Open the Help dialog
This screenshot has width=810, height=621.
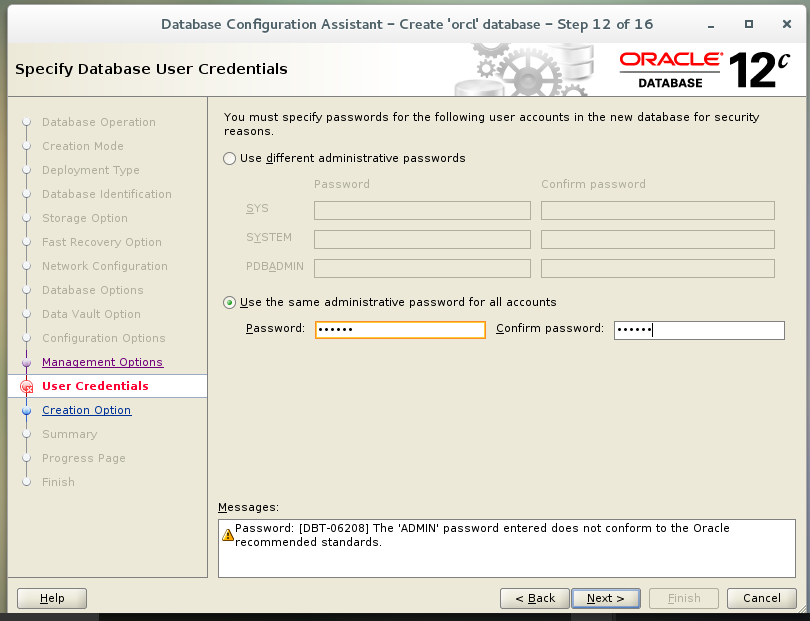click(51, 597)
